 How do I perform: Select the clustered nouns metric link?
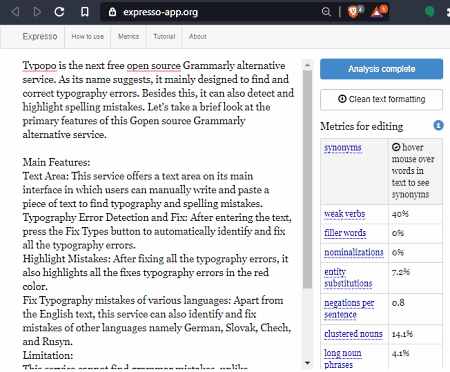click(x=353, y=334)
